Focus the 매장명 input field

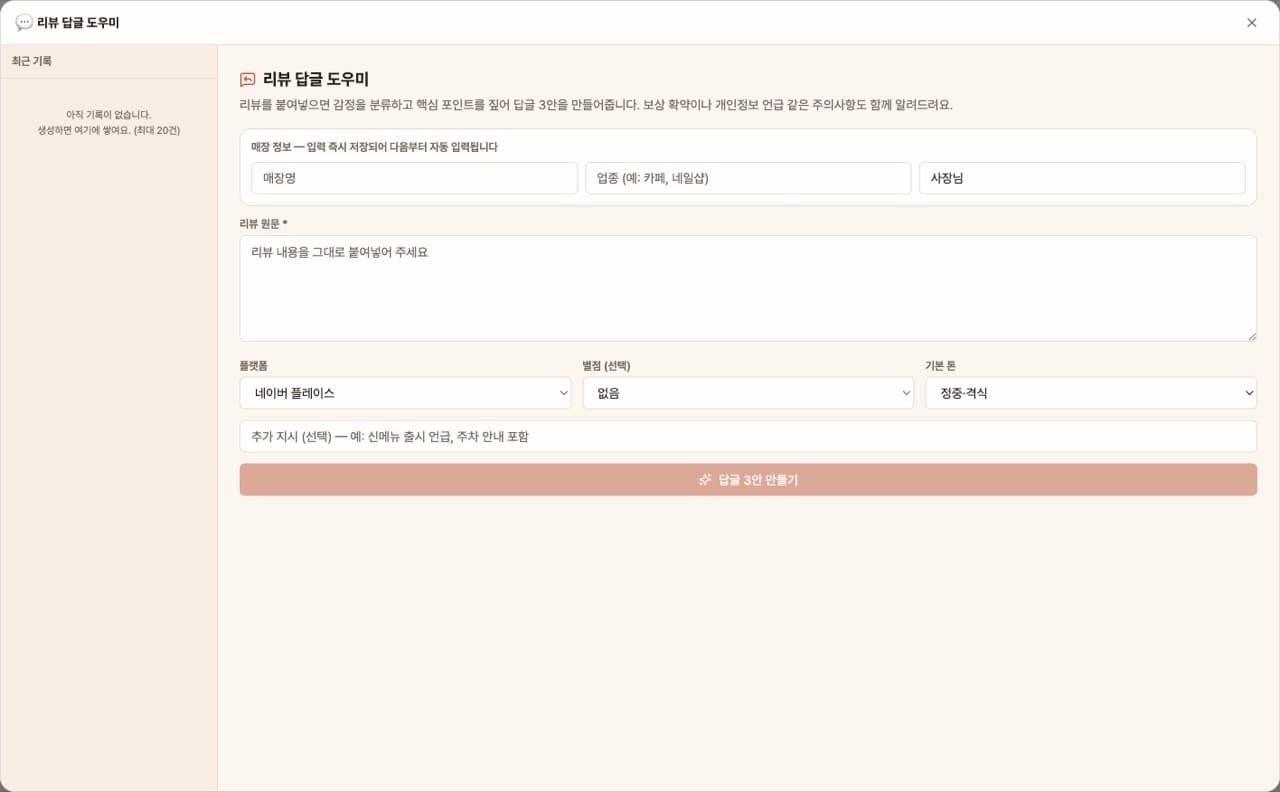[x=415, y=178]
